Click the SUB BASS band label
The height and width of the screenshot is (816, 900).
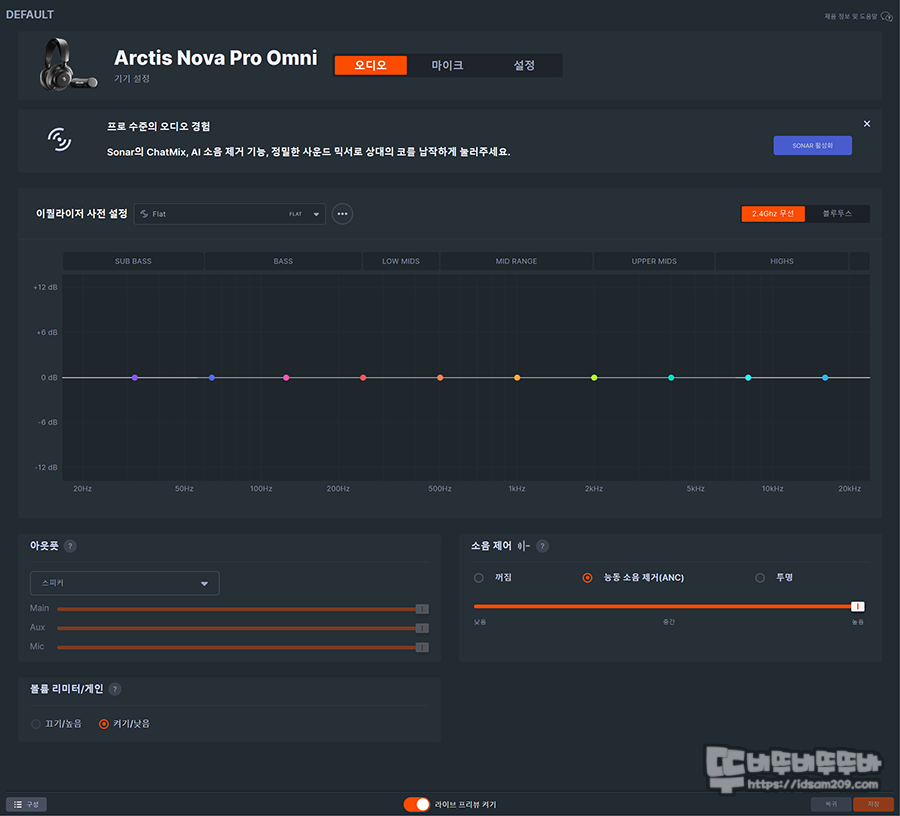[133, 261]
